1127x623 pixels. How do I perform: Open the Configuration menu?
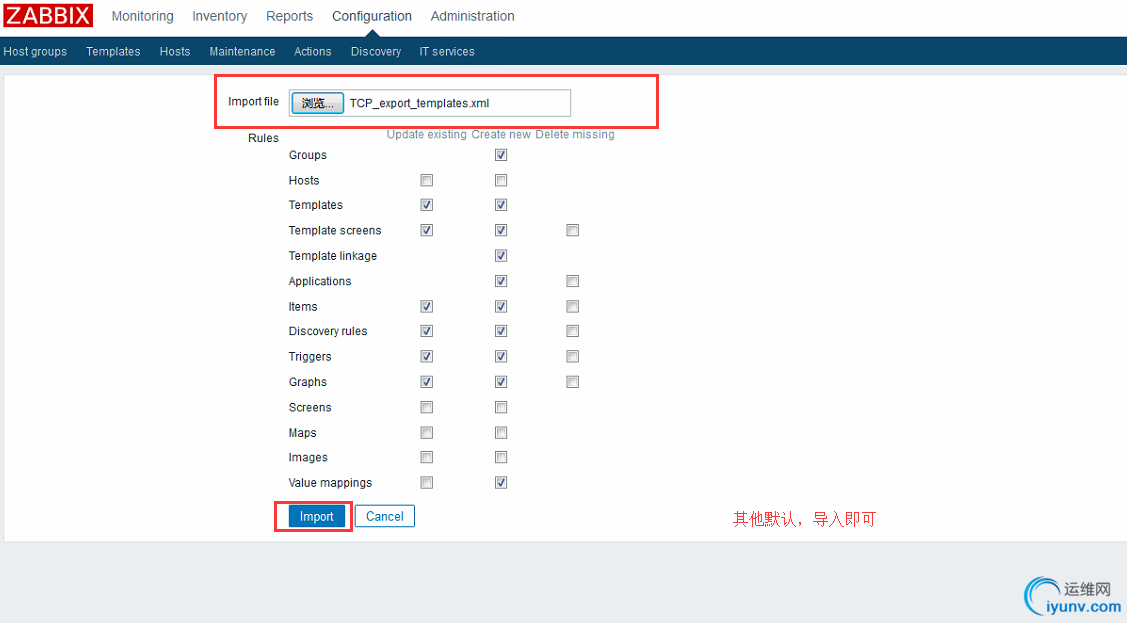click(372, 16)
